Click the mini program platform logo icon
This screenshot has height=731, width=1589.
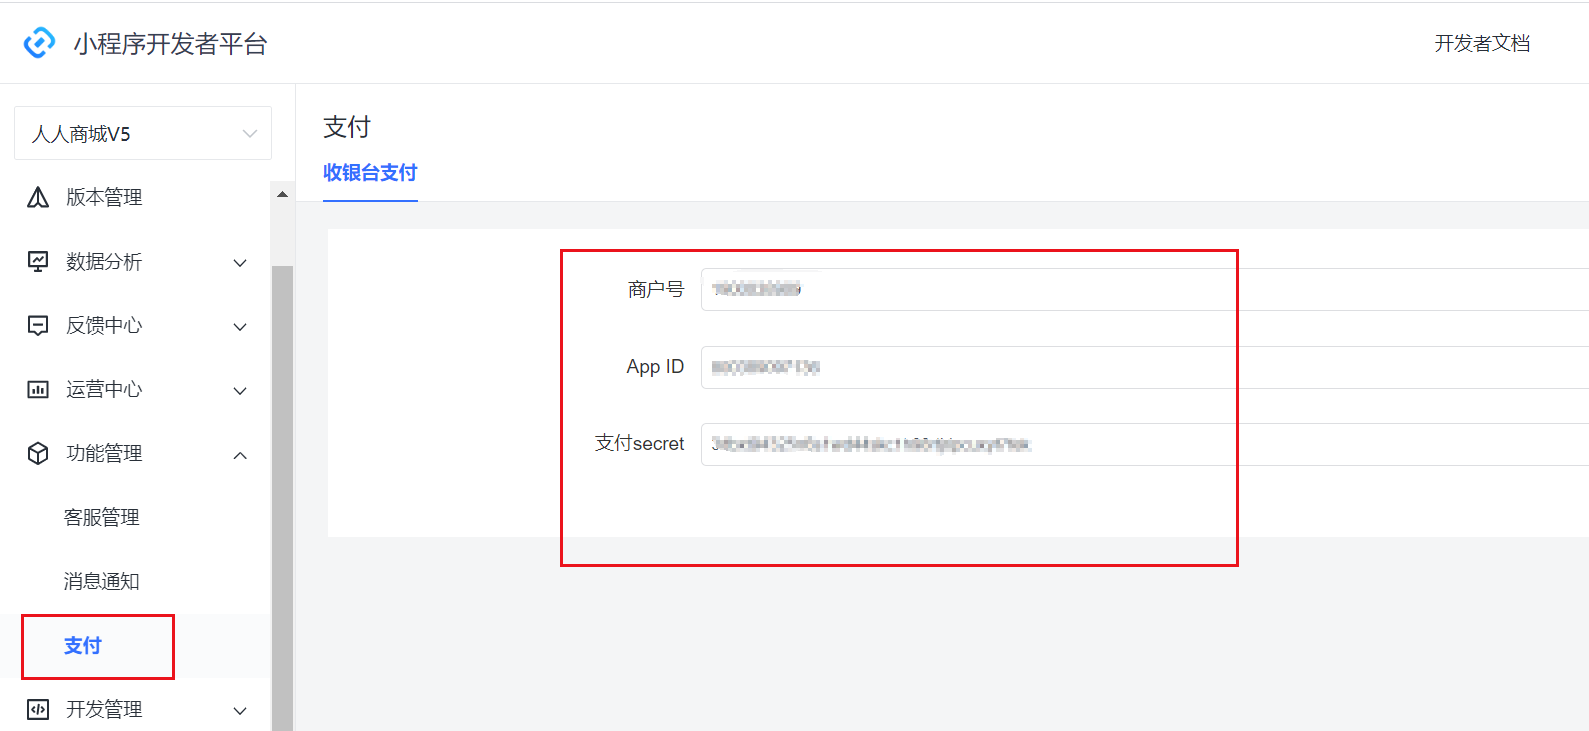click(x=39, y=43)
